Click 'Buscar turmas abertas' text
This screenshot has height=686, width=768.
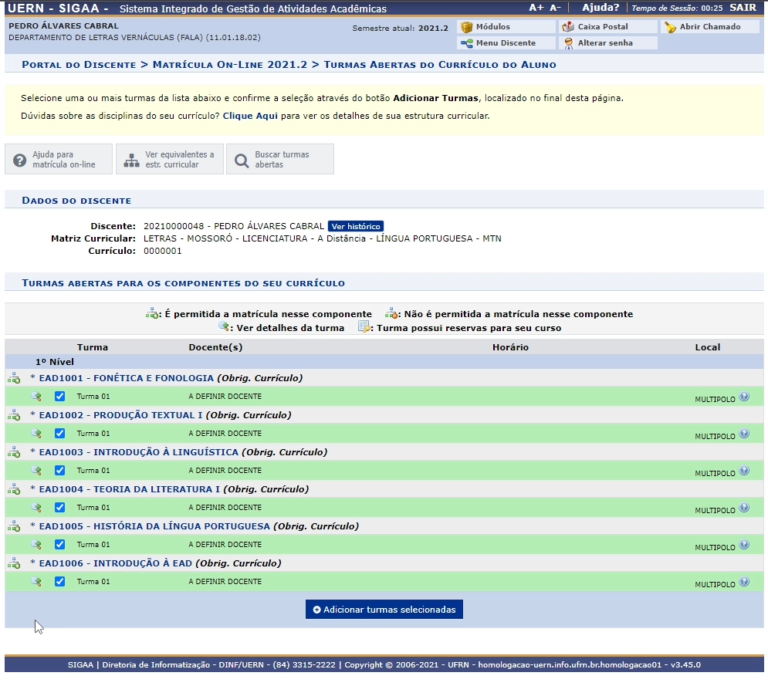click(282, 160)
